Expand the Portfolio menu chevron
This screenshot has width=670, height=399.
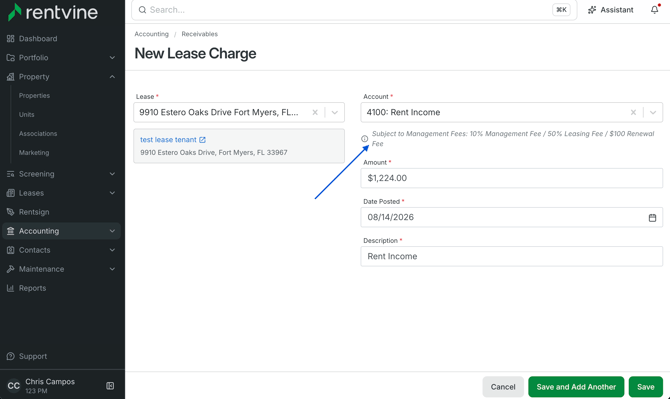click(x=112, y=58)
